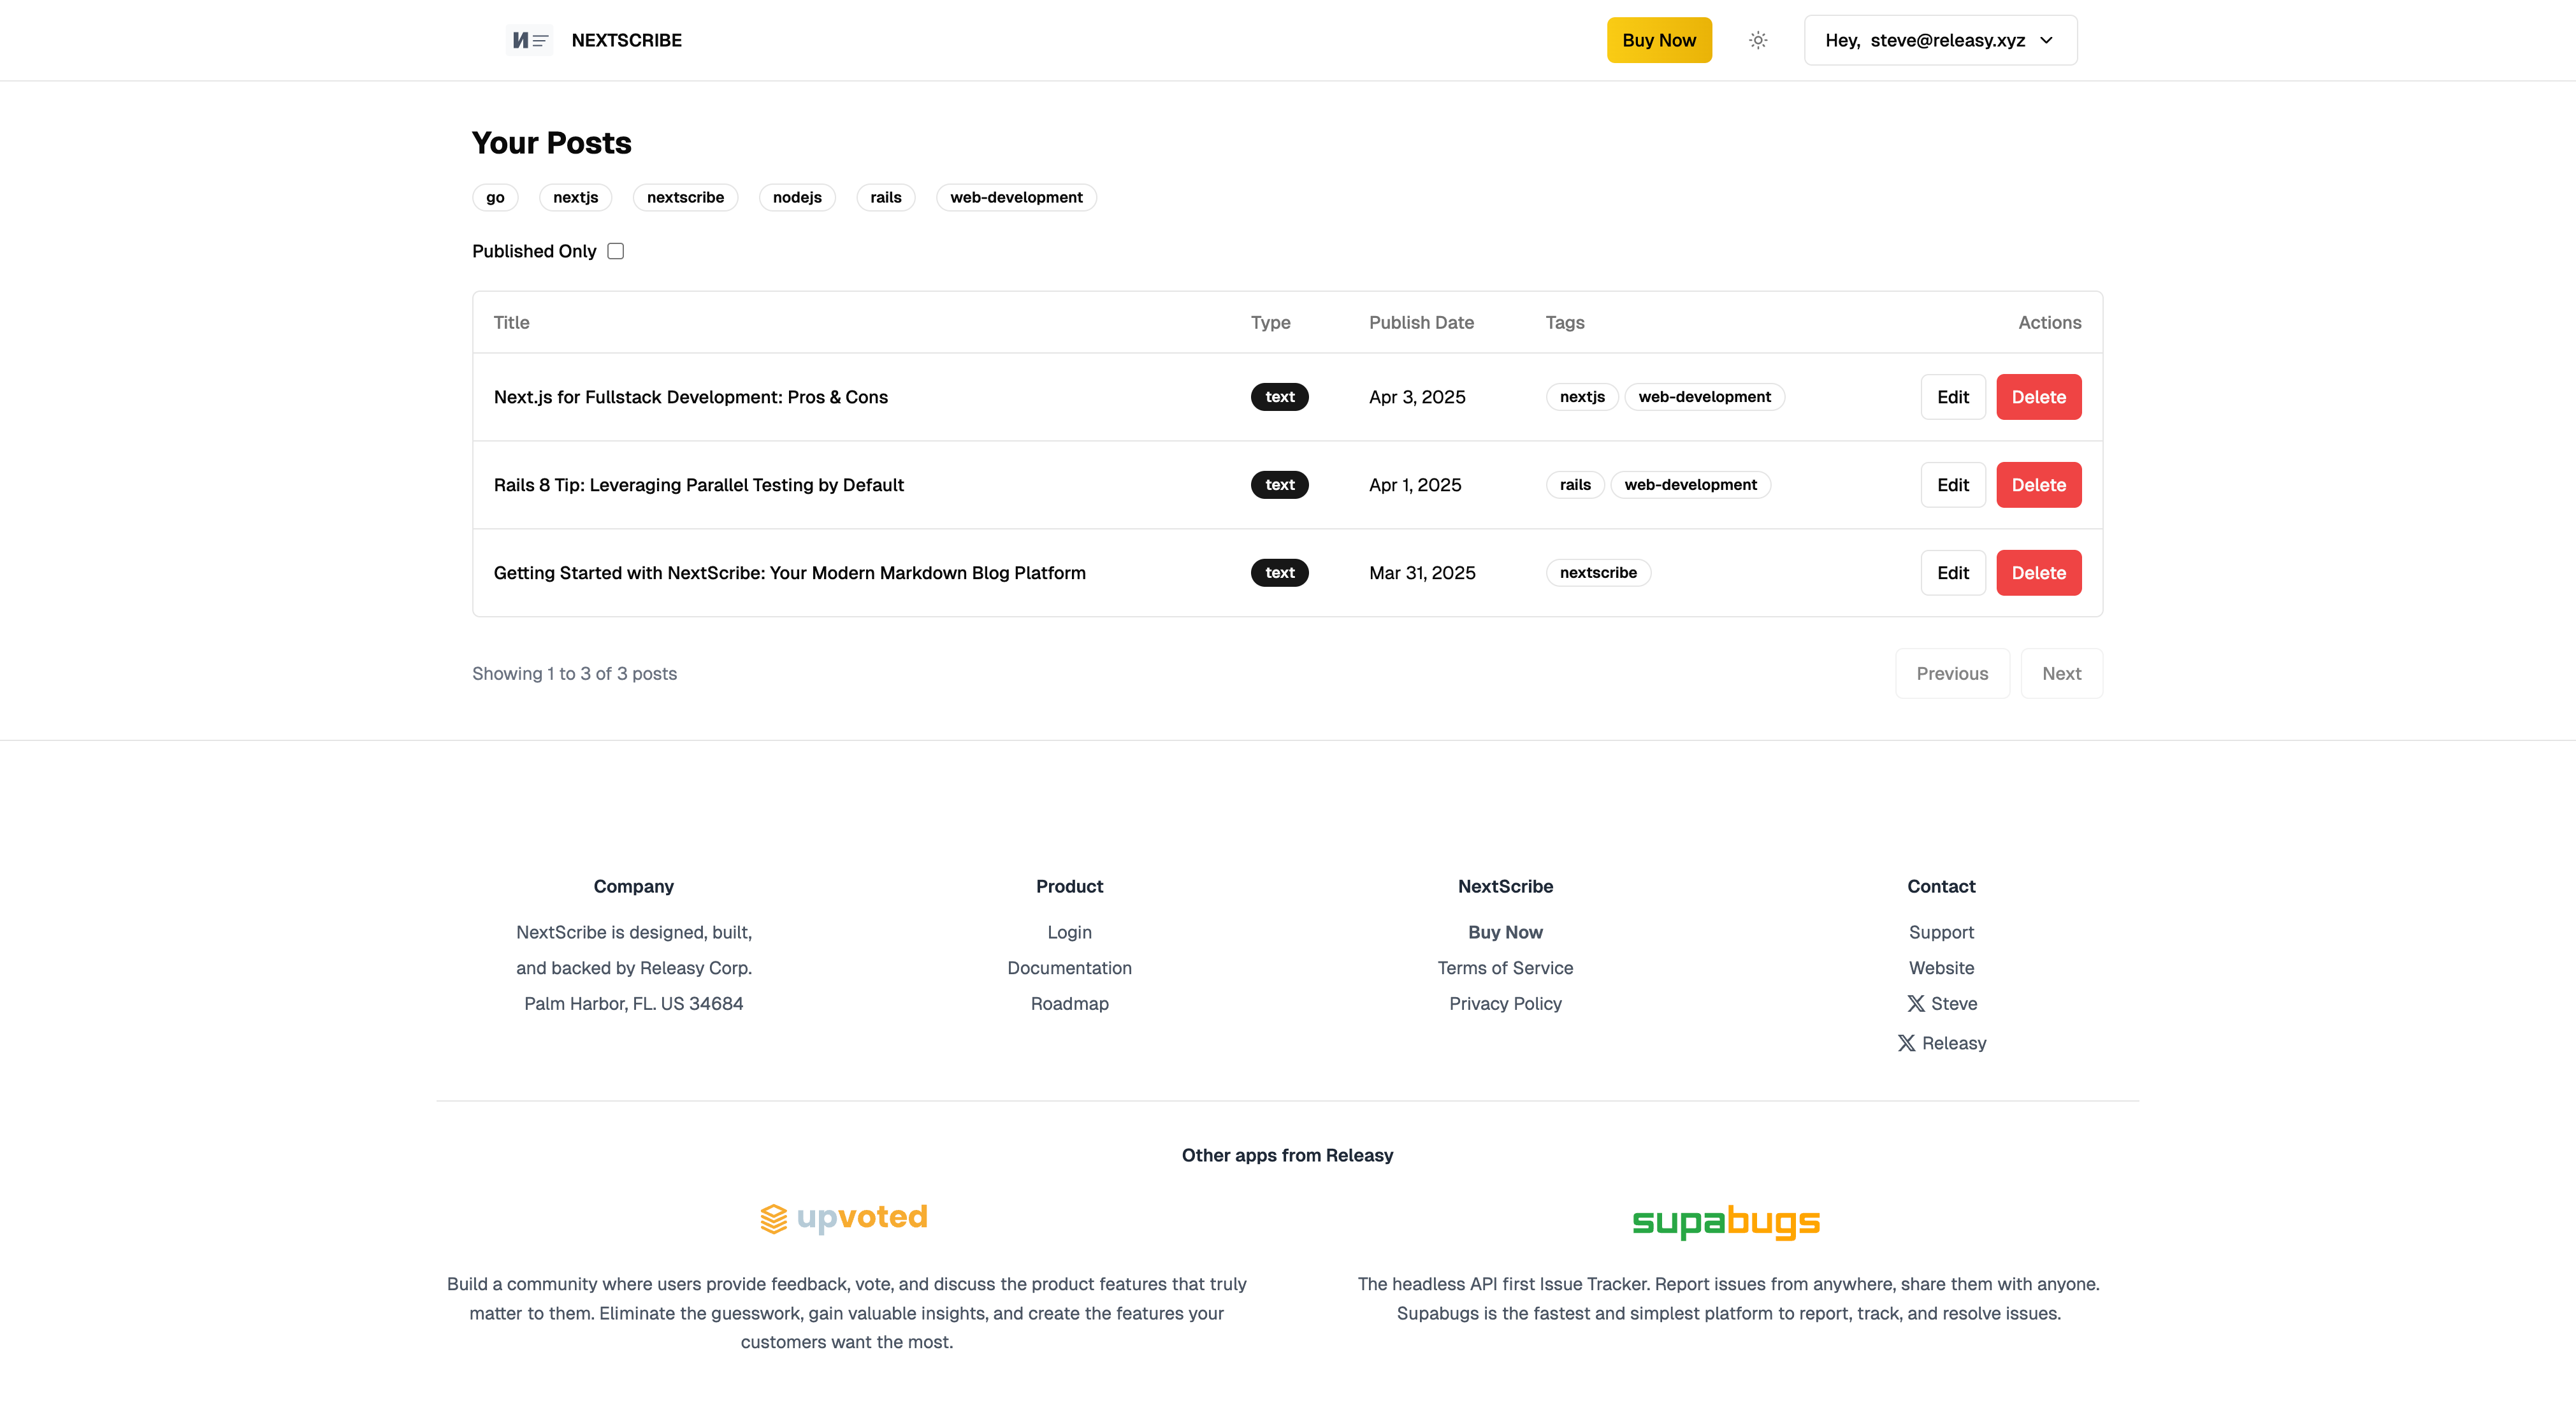Click web-development tag in the Next.js row
This screenshot has height=1417, width=2576.
click(1704, 397)
